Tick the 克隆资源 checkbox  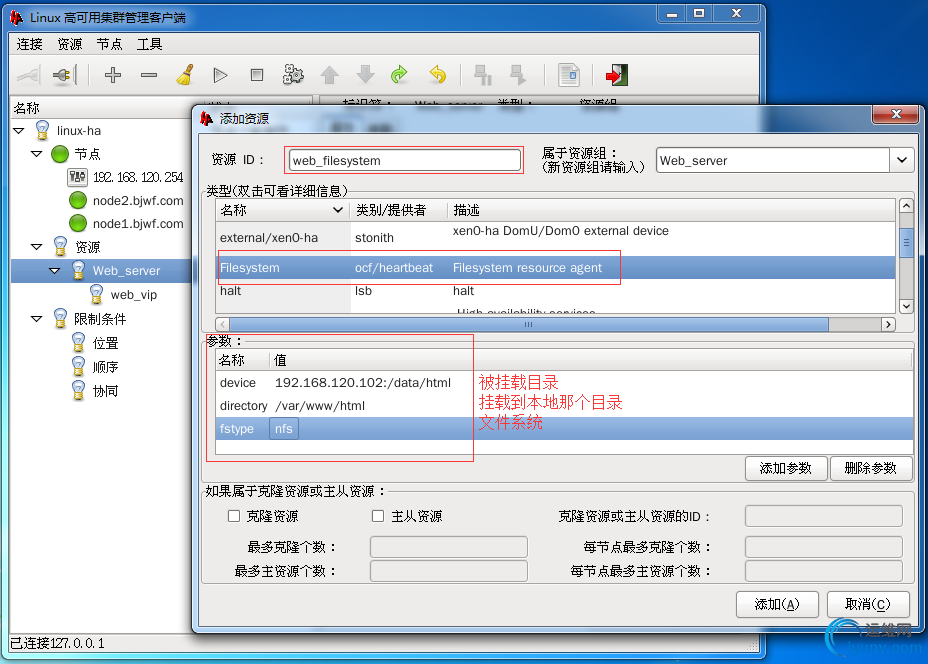click(234, 516)
